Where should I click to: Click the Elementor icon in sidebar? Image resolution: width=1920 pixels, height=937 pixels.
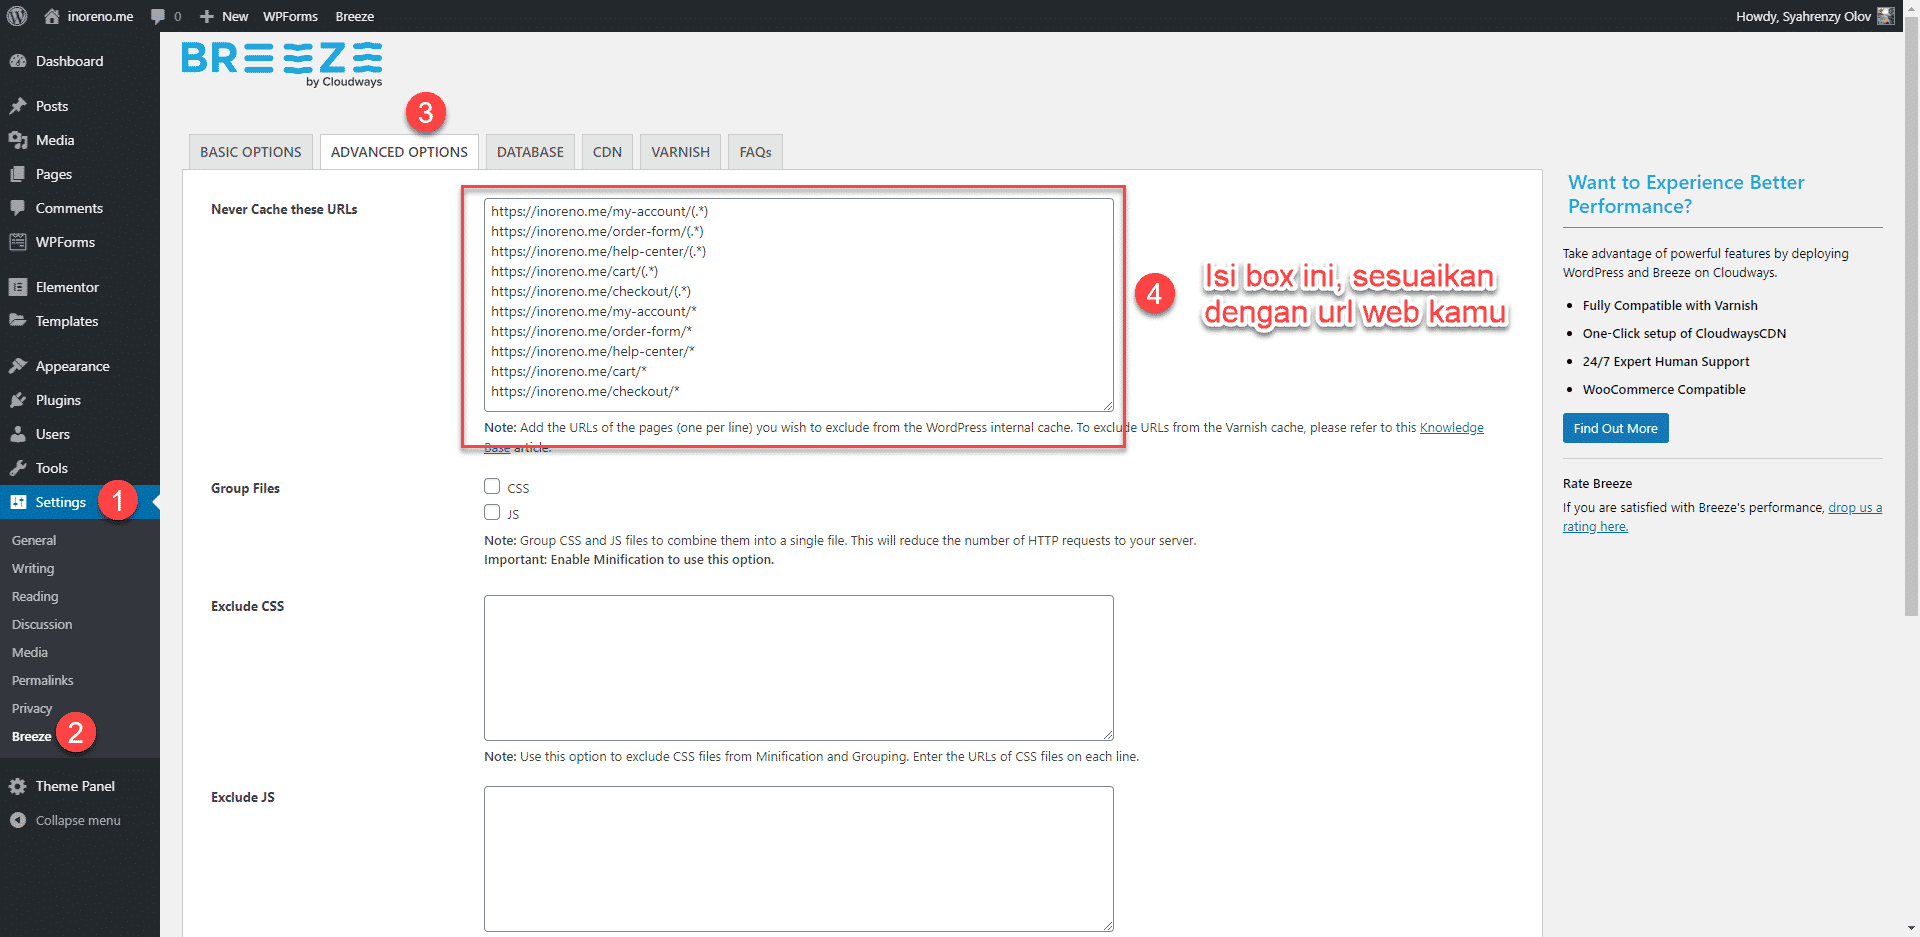pos(18,287)
